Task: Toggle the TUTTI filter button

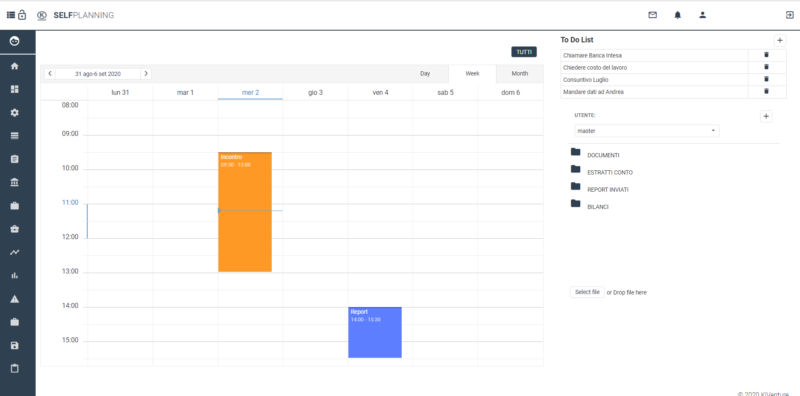Action: 524,52
